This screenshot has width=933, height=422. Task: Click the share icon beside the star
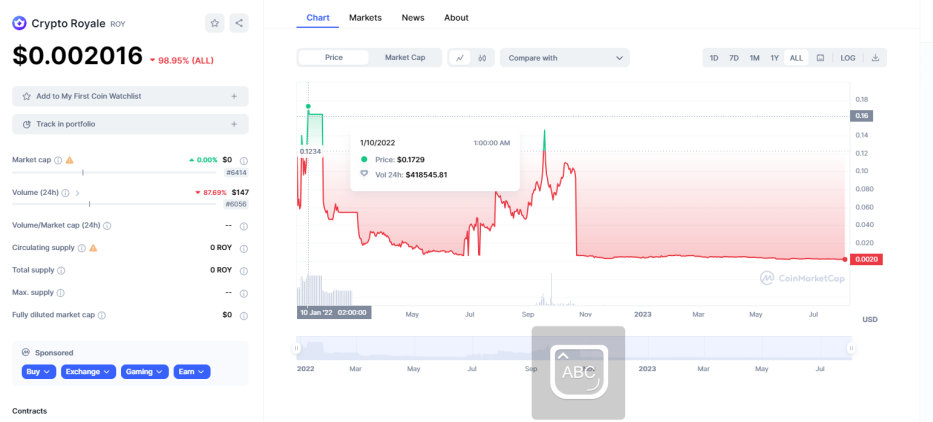[239, 23]
